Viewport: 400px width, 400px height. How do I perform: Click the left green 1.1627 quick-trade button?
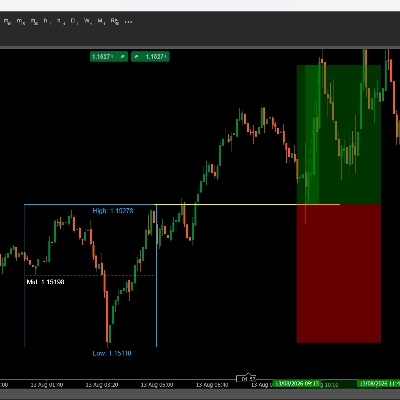click(109, 57)
